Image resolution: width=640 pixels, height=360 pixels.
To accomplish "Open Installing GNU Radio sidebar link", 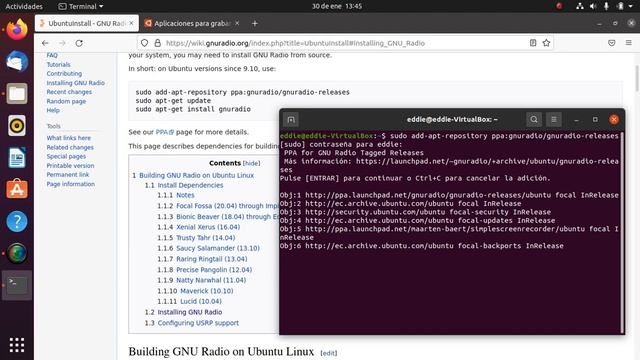I will [x=76, y=83].
